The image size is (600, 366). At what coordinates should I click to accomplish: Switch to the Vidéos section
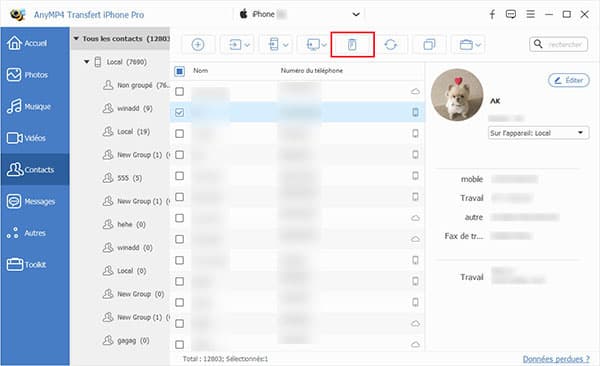35,138
